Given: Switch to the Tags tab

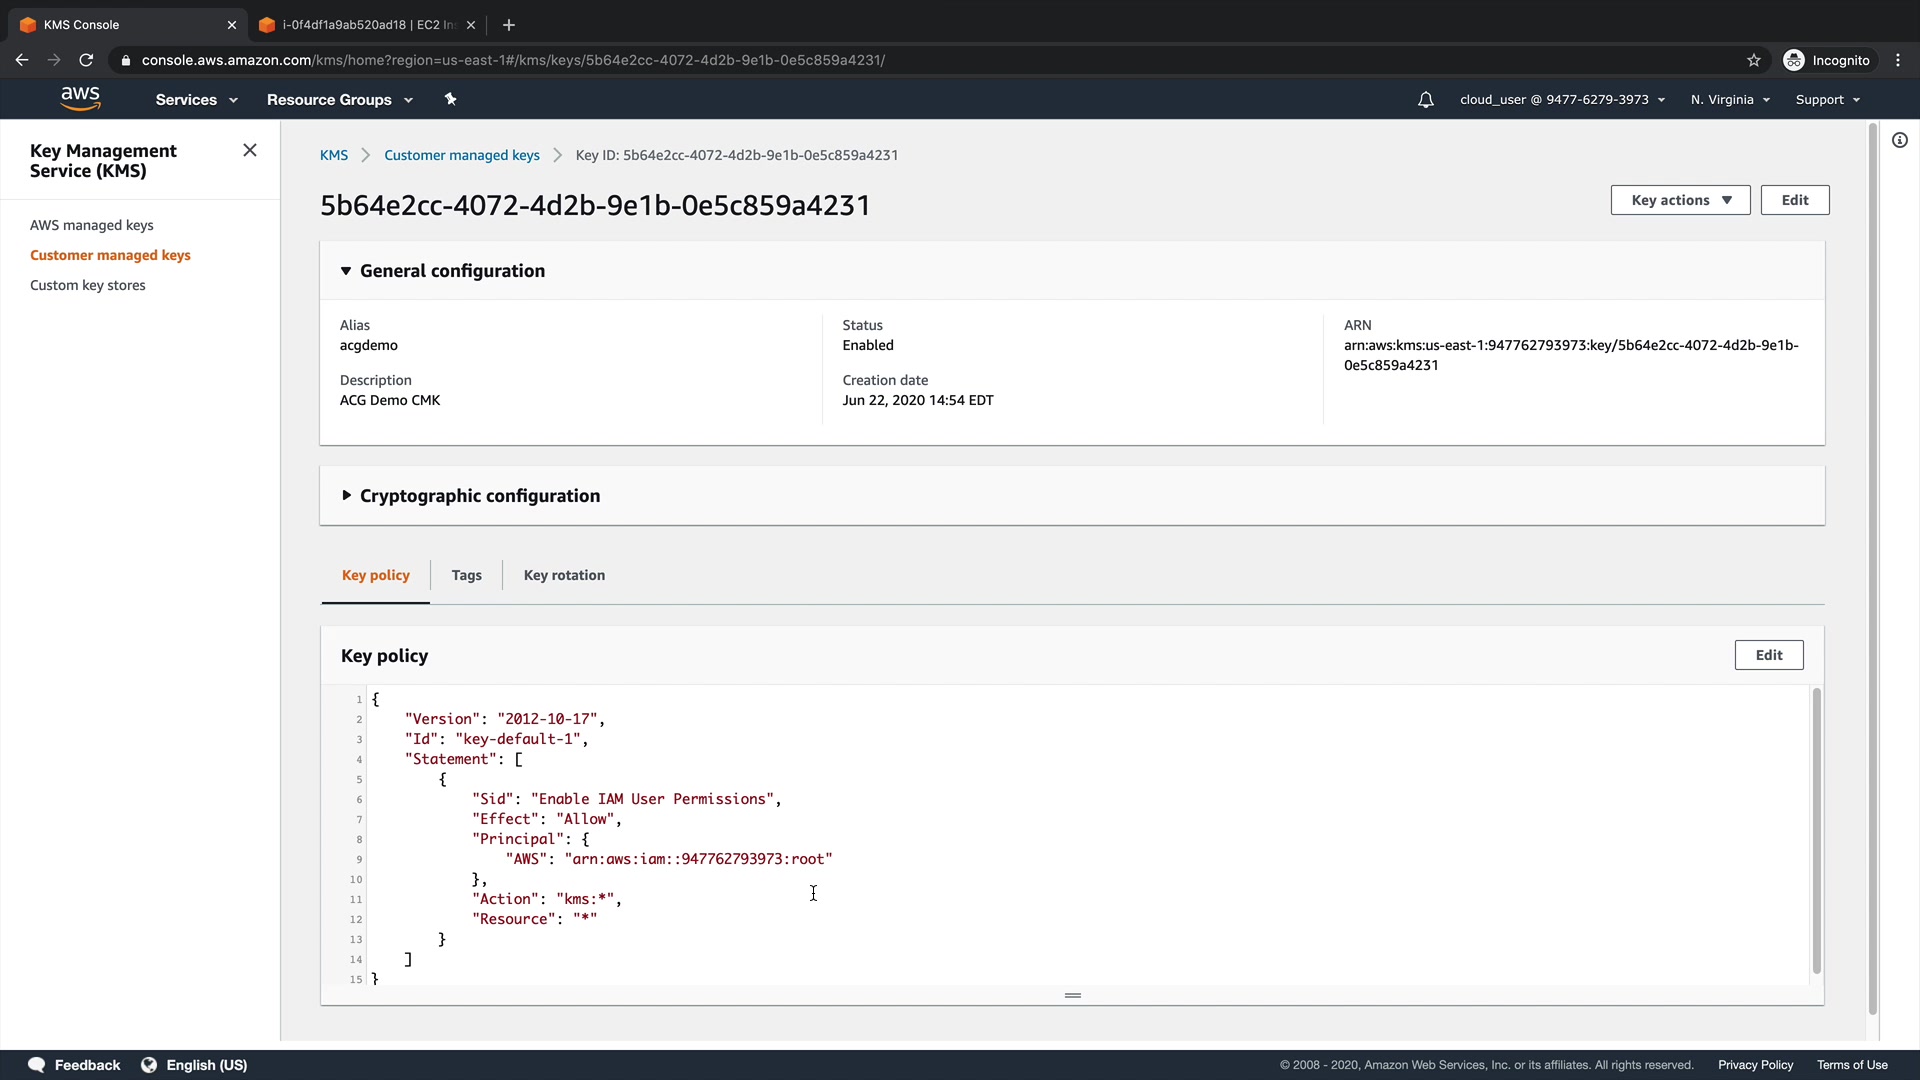Looking at the screenshot, I should coord(466,575).
